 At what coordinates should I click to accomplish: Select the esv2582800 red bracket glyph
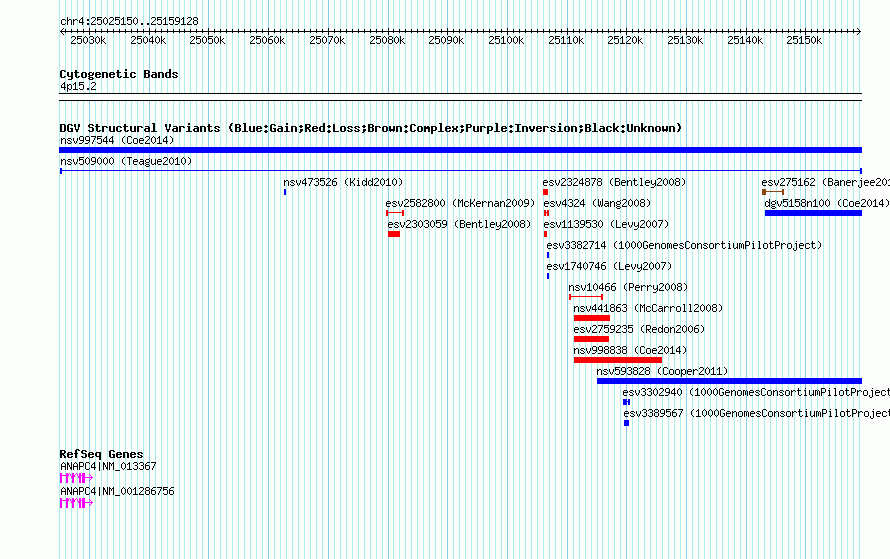[x=395, y=213]
